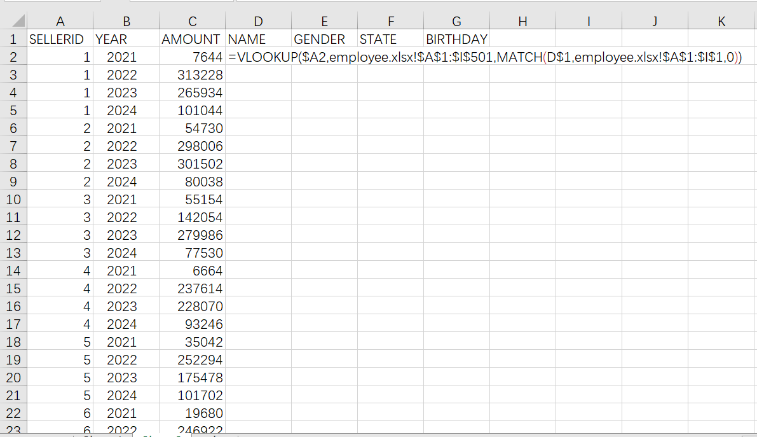The width and height of the screenshot is (757, 437).
Task: Select row 1 header
Action: coord(13,39)
